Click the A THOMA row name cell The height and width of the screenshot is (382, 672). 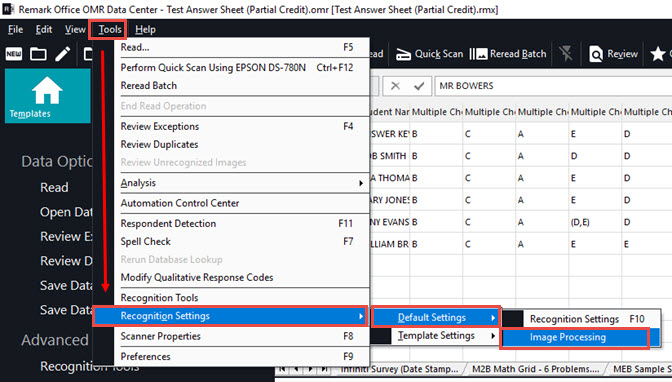click(390, 178)
